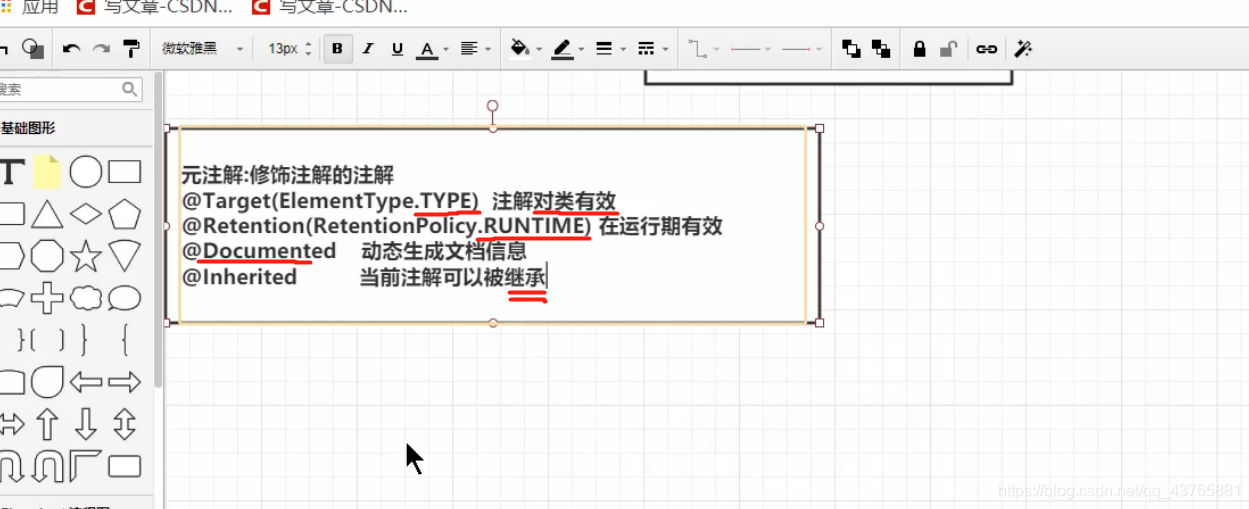Switch to second 写文章-CSDN browser tab
The image size is (1249, 509).
(x=331, y=8)
